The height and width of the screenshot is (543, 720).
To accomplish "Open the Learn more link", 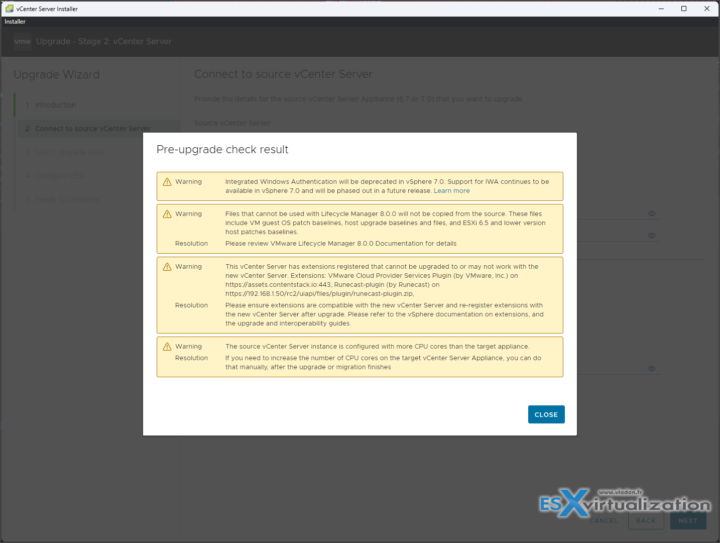I will [451, 190].
